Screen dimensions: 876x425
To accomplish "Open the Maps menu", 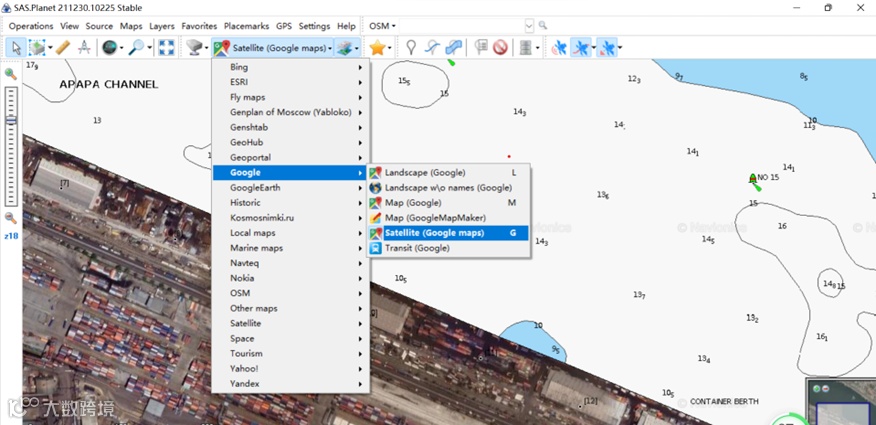I will point(131,26).
